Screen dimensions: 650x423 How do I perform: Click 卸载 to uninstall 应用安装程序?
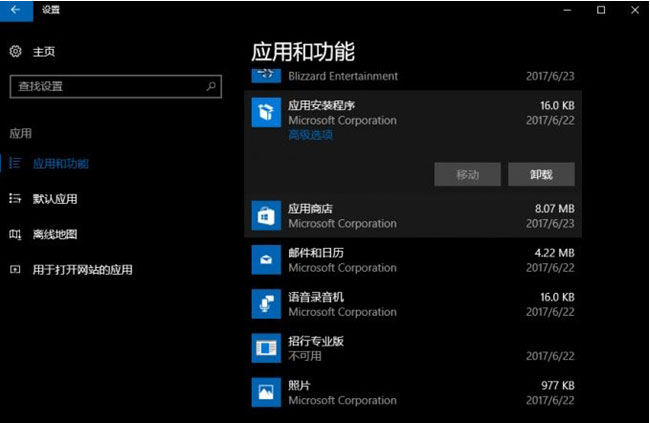click(541, 174)
